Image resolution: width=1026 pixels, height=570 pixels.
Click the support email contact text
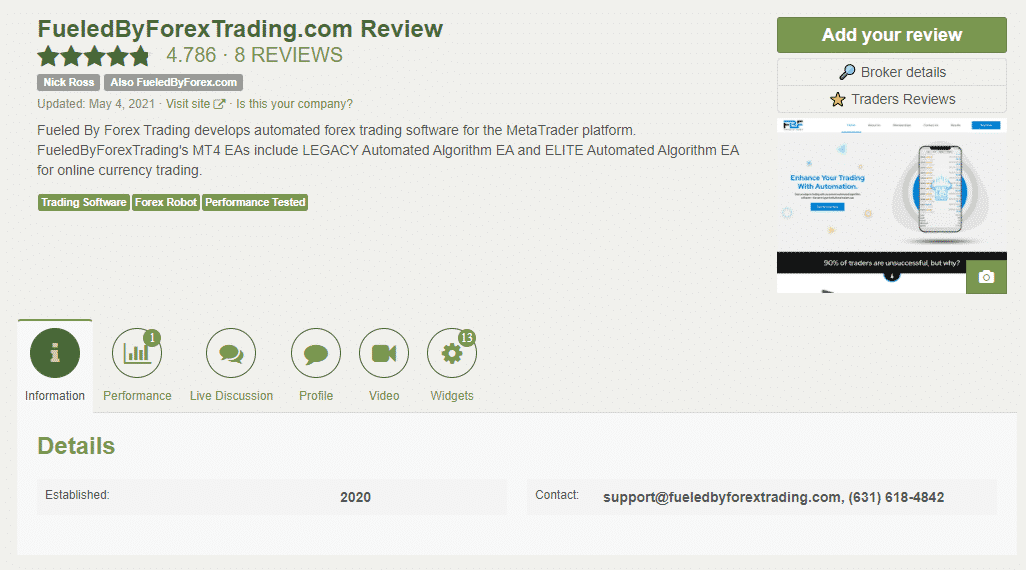pos(722,497)
